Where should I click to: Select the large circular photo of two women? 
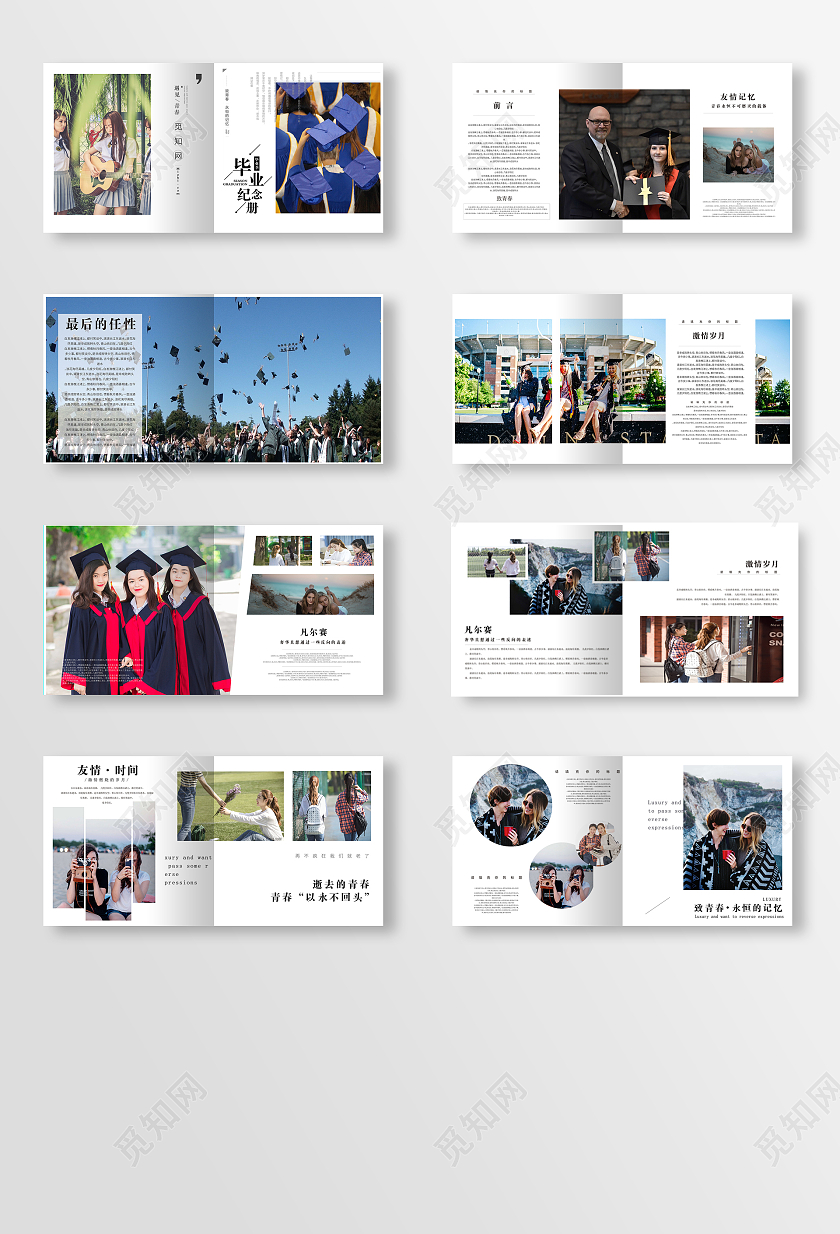click(511, 805)
